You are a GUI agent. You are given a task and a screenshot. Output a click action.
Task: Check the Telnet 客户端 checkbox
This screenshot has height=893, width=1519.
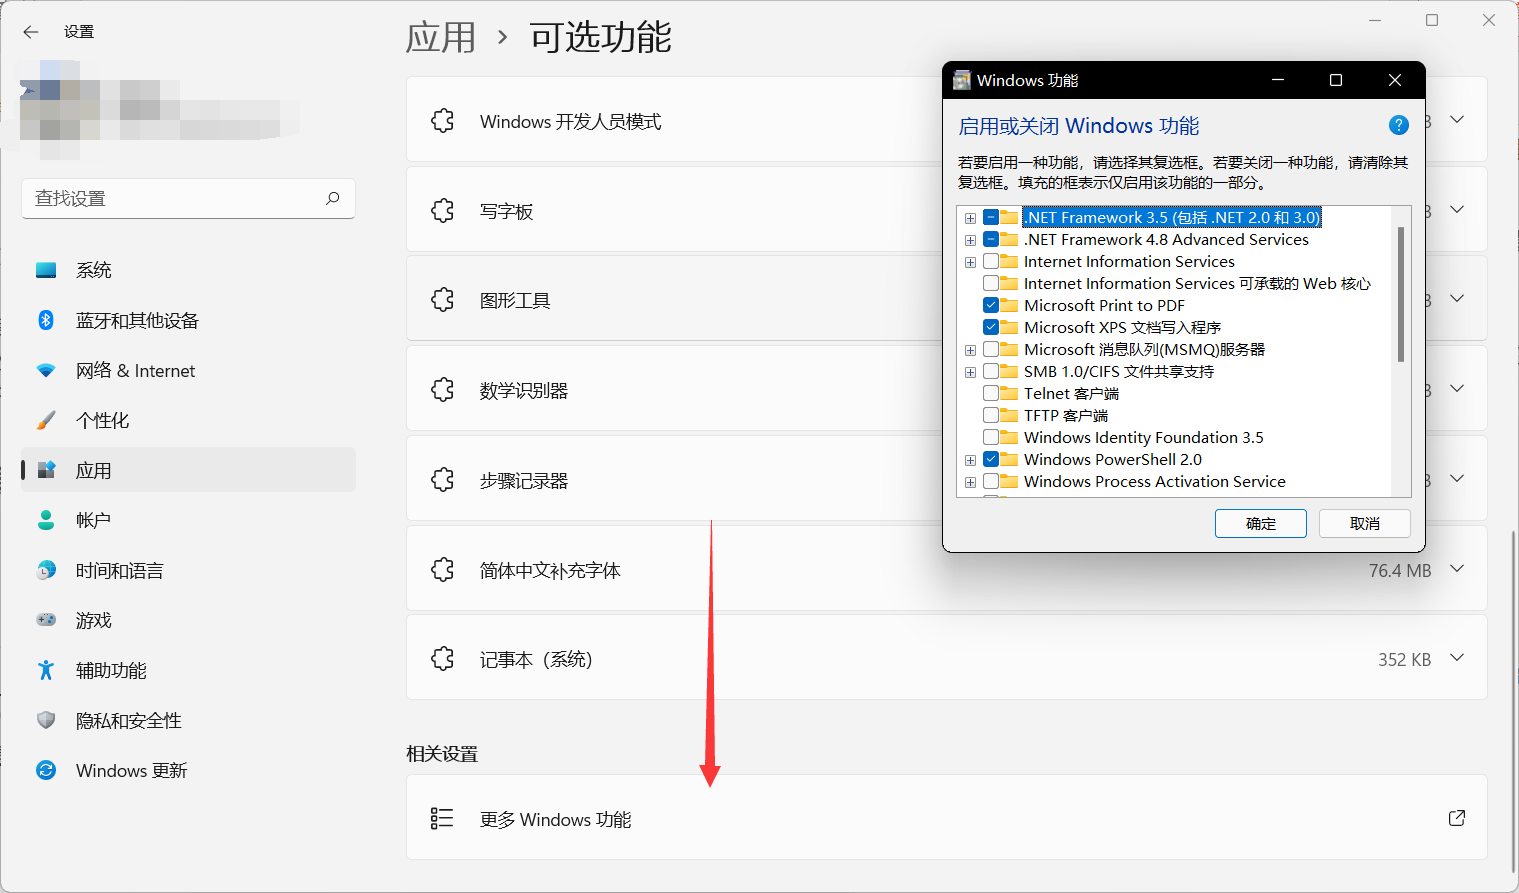[x=991, y=393]
